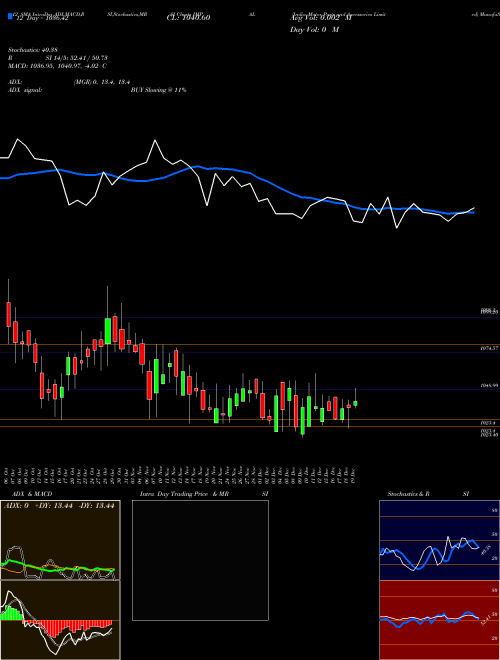This screenshot has width=500, height=660.
Task: Click the 'ADX signal:' label
Action: [x=25, y=90]
